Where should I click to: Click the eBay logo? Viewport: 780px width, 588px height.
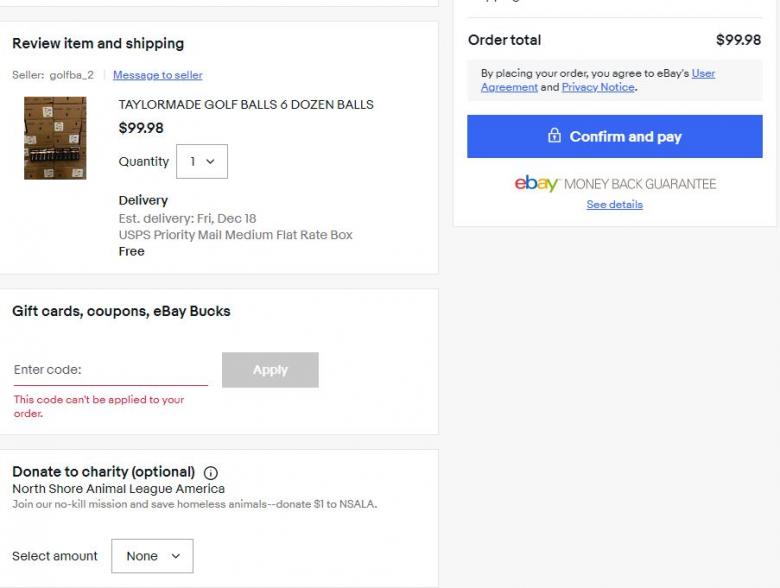(536, 184)
